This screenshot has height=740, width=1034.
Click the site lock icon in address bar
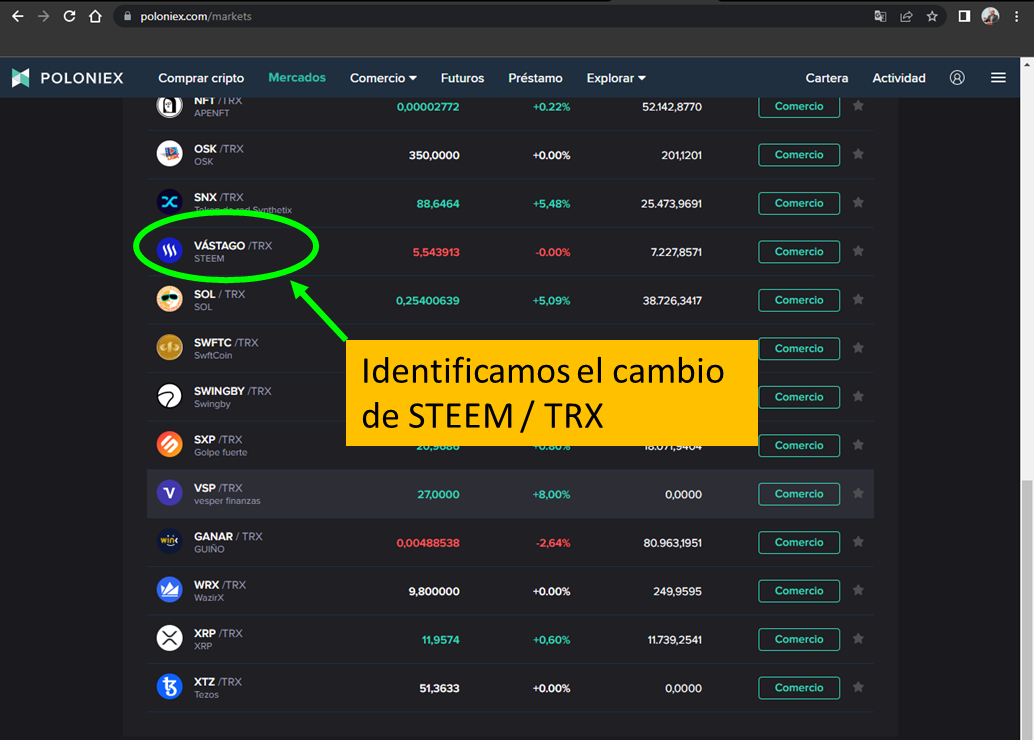(127, 16)
